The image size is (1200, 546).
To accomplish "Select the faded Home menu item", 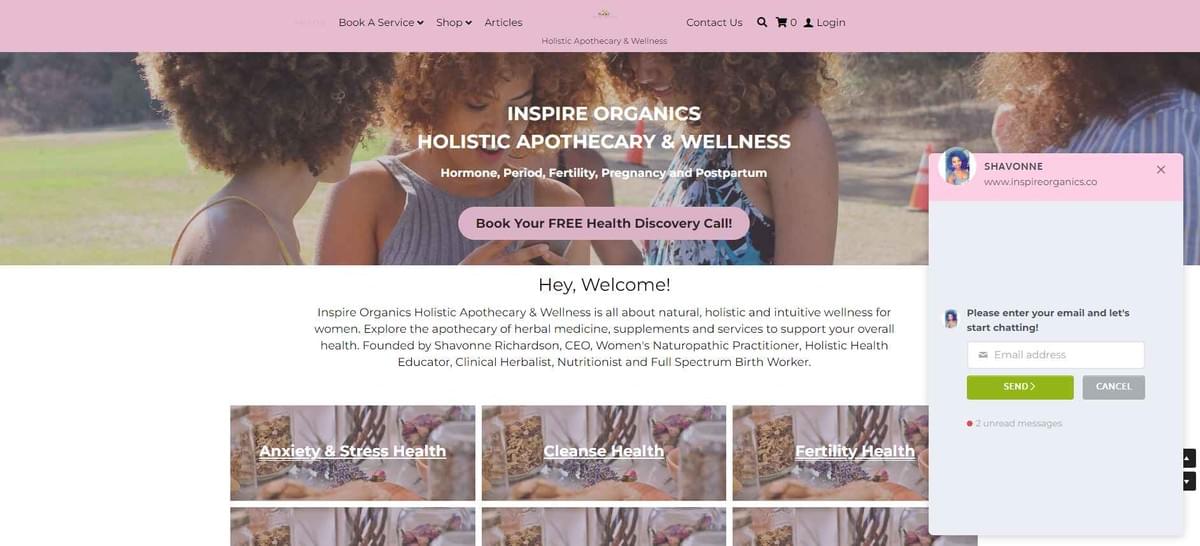I will [x=310, y=22].
